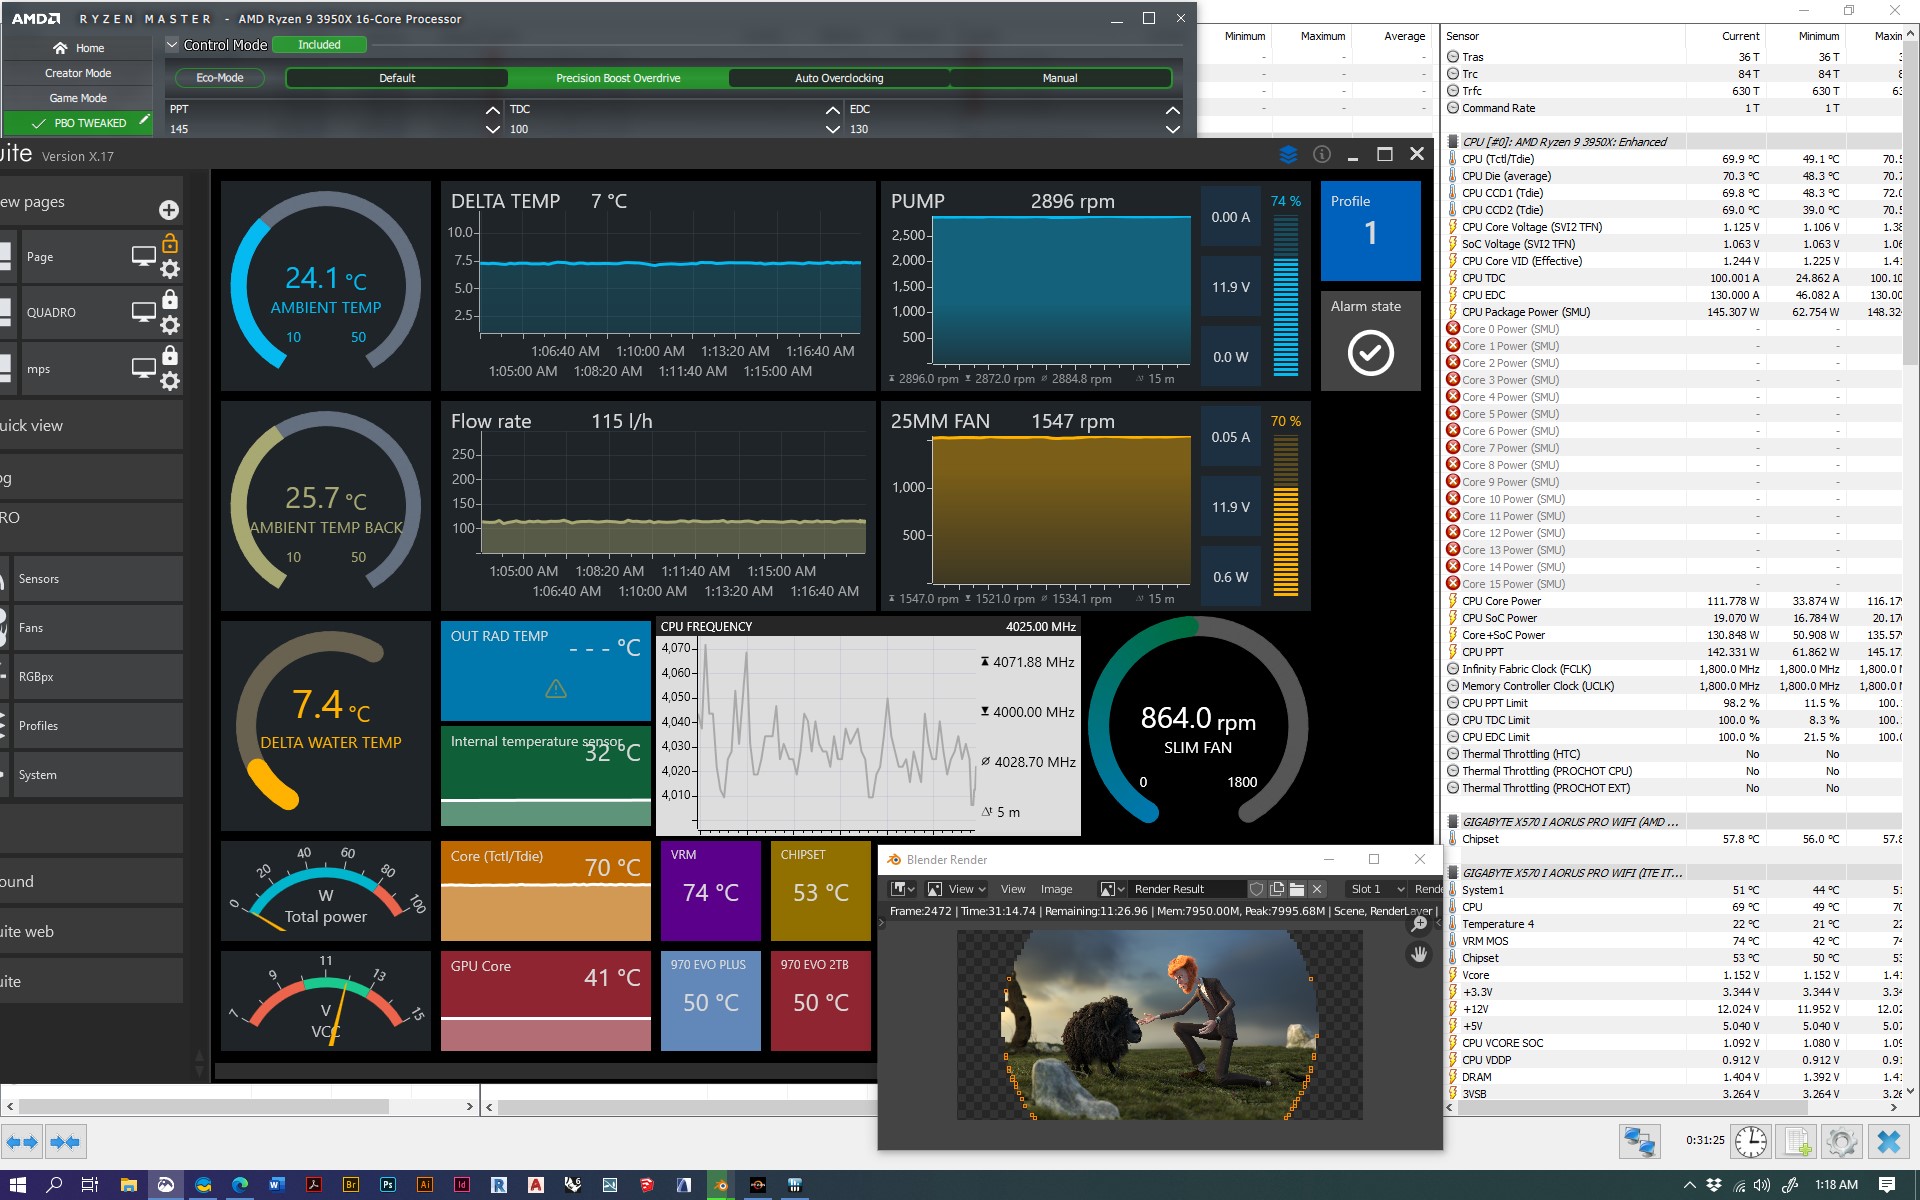
Task: Click the Blender open image folder icon
Action: click(1297, 889)
